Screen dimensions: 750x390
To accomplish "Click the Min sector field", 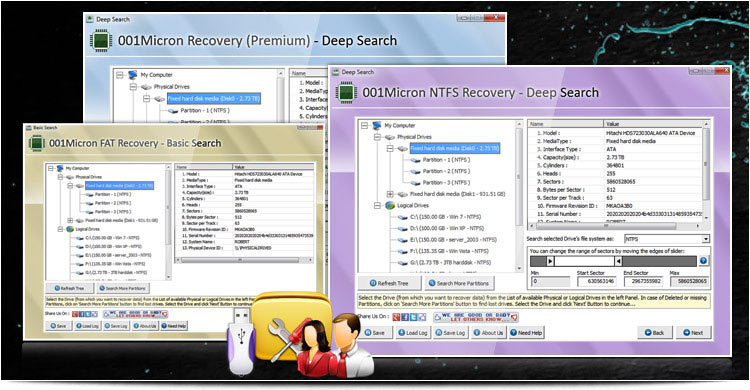I will coord(551,281).
